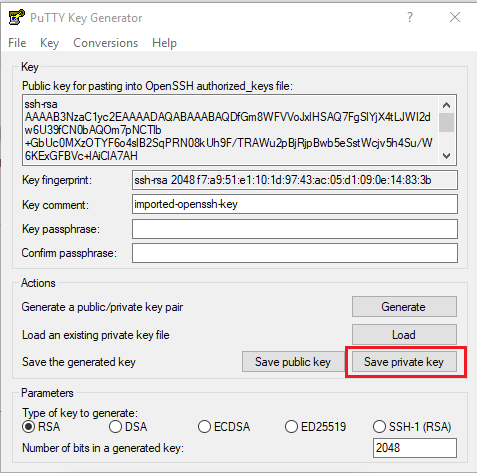Image resolution: width=477 pixels, height=473 pixels.
Task: Click the Generate button
Action: pos(404,307)
